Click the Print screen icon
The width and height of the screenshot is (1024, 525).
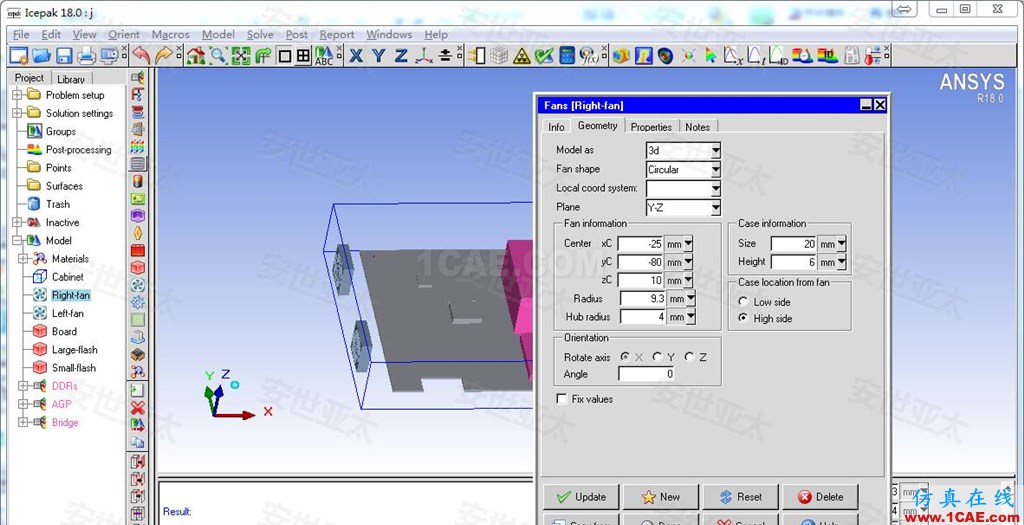[86, 56]
